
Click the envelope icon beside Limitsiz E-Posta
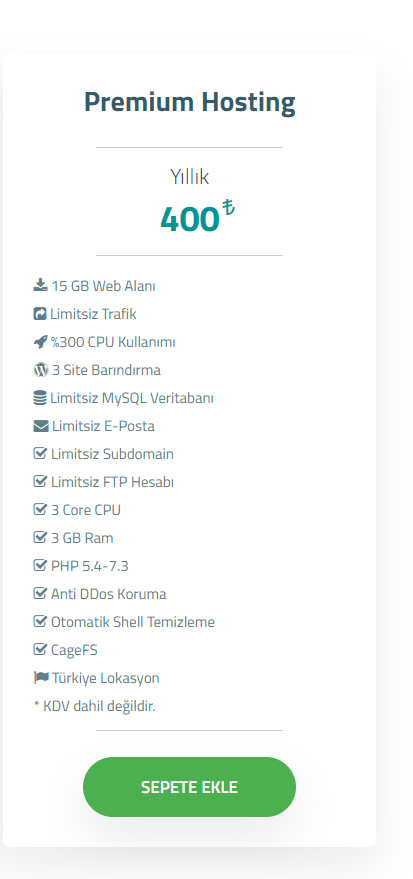[40, 426]
